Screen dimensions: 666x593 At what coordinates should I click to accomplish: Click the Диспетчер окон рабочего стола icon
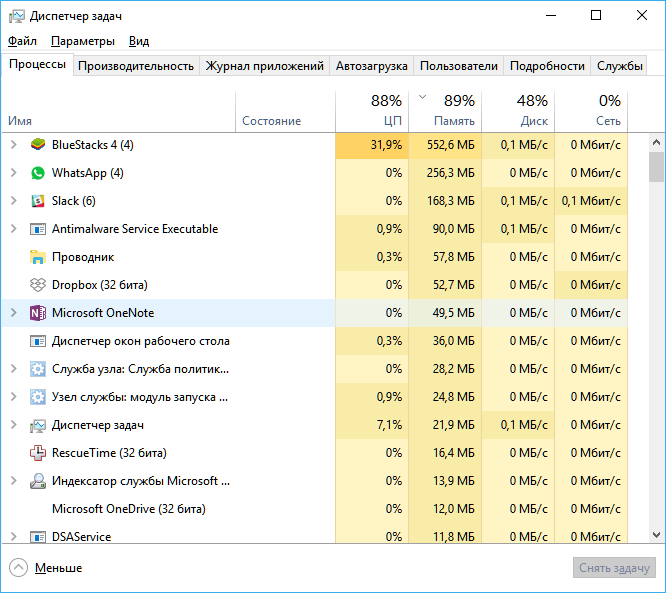38,341
